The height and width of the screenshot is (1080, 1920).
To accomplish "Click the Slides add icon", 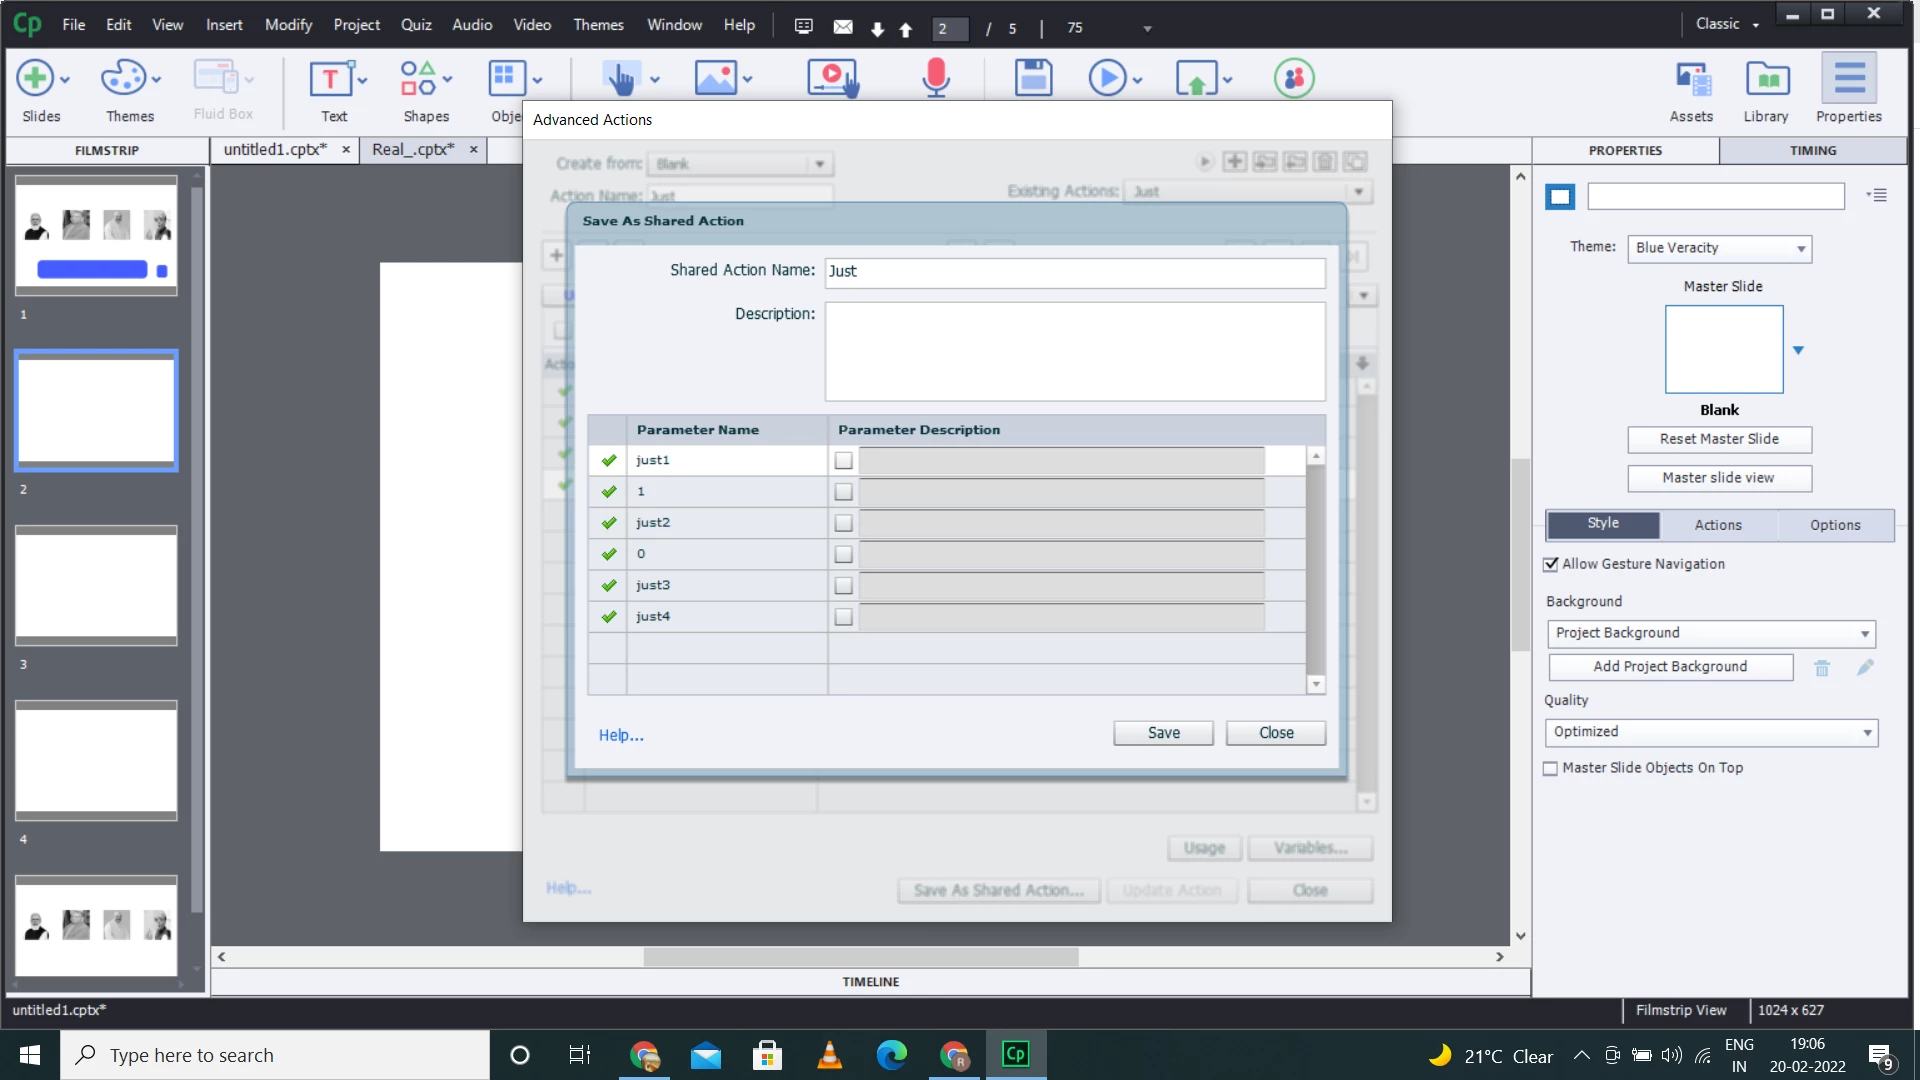I will (x=35, y=78).
